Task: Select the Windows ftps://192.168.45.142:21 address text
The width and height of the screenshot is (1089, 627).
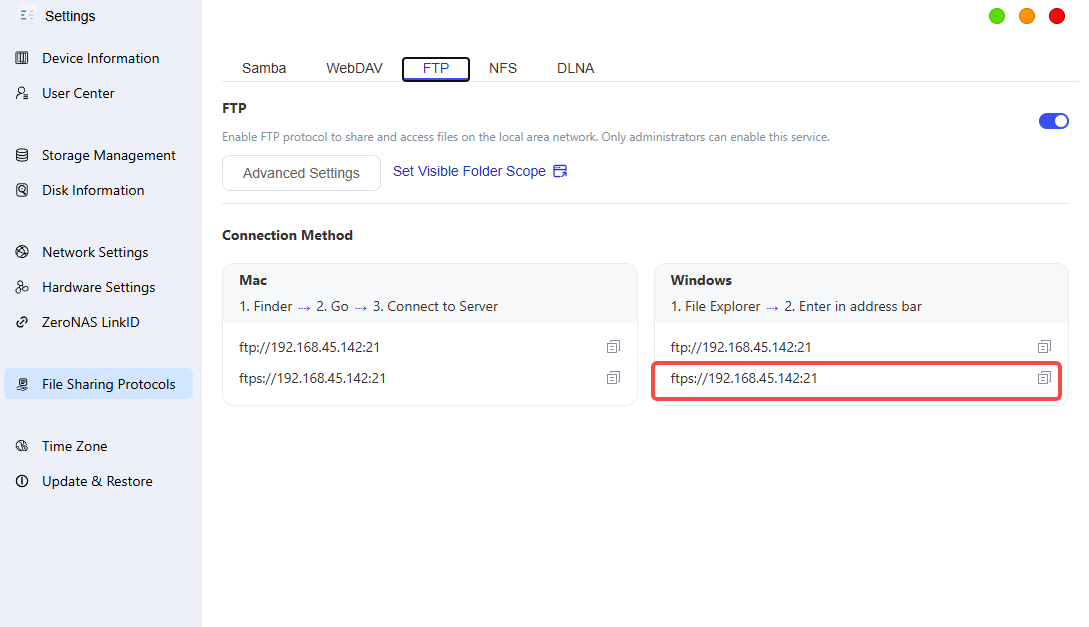Action: [744, 378]
